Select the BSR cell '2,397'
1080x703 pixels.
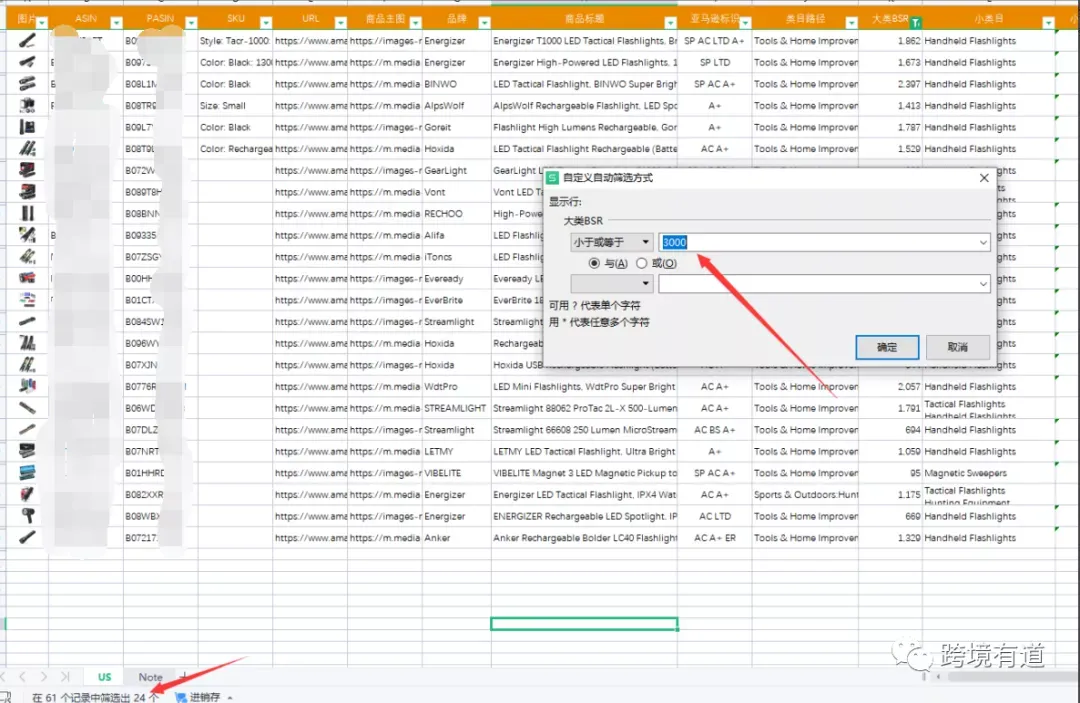[x=890, y=84]
